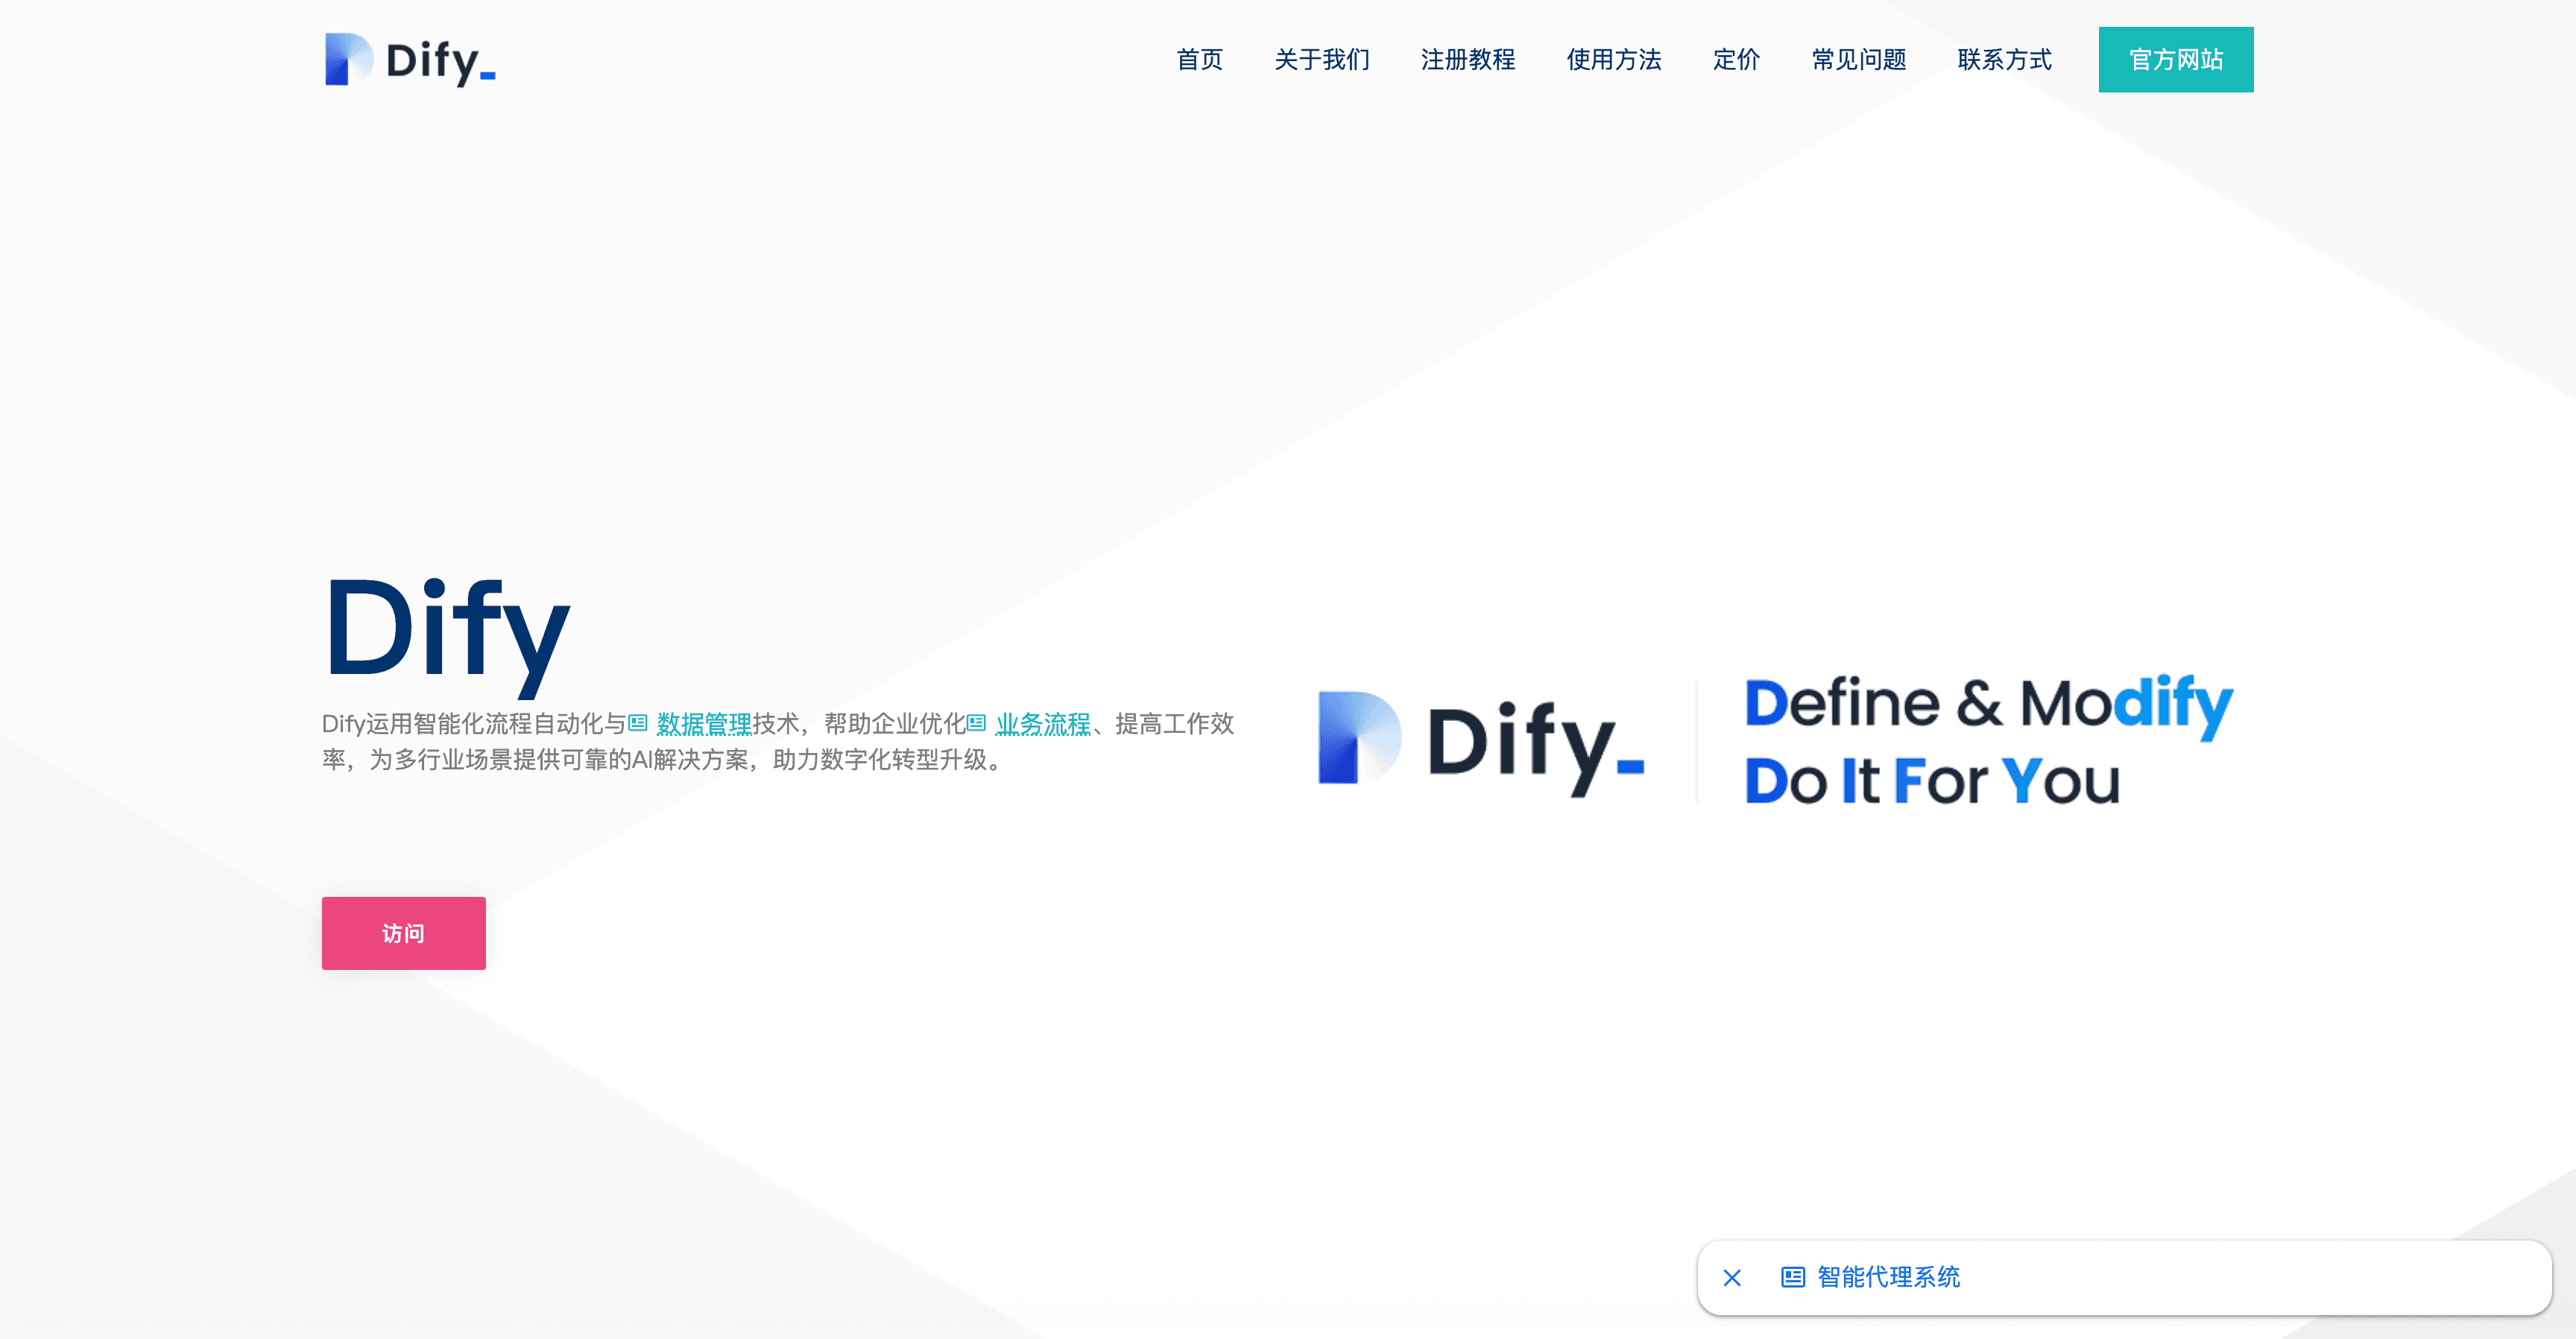Open 注册教程 from the nav bar
The image size is (2576, 1339).
point(1467,60)
